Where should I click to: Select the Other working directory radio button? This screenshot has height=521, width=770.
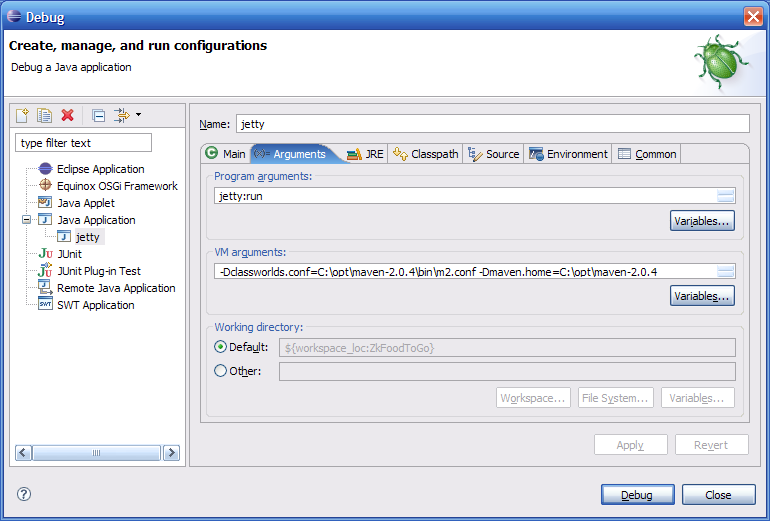[221, 371]
